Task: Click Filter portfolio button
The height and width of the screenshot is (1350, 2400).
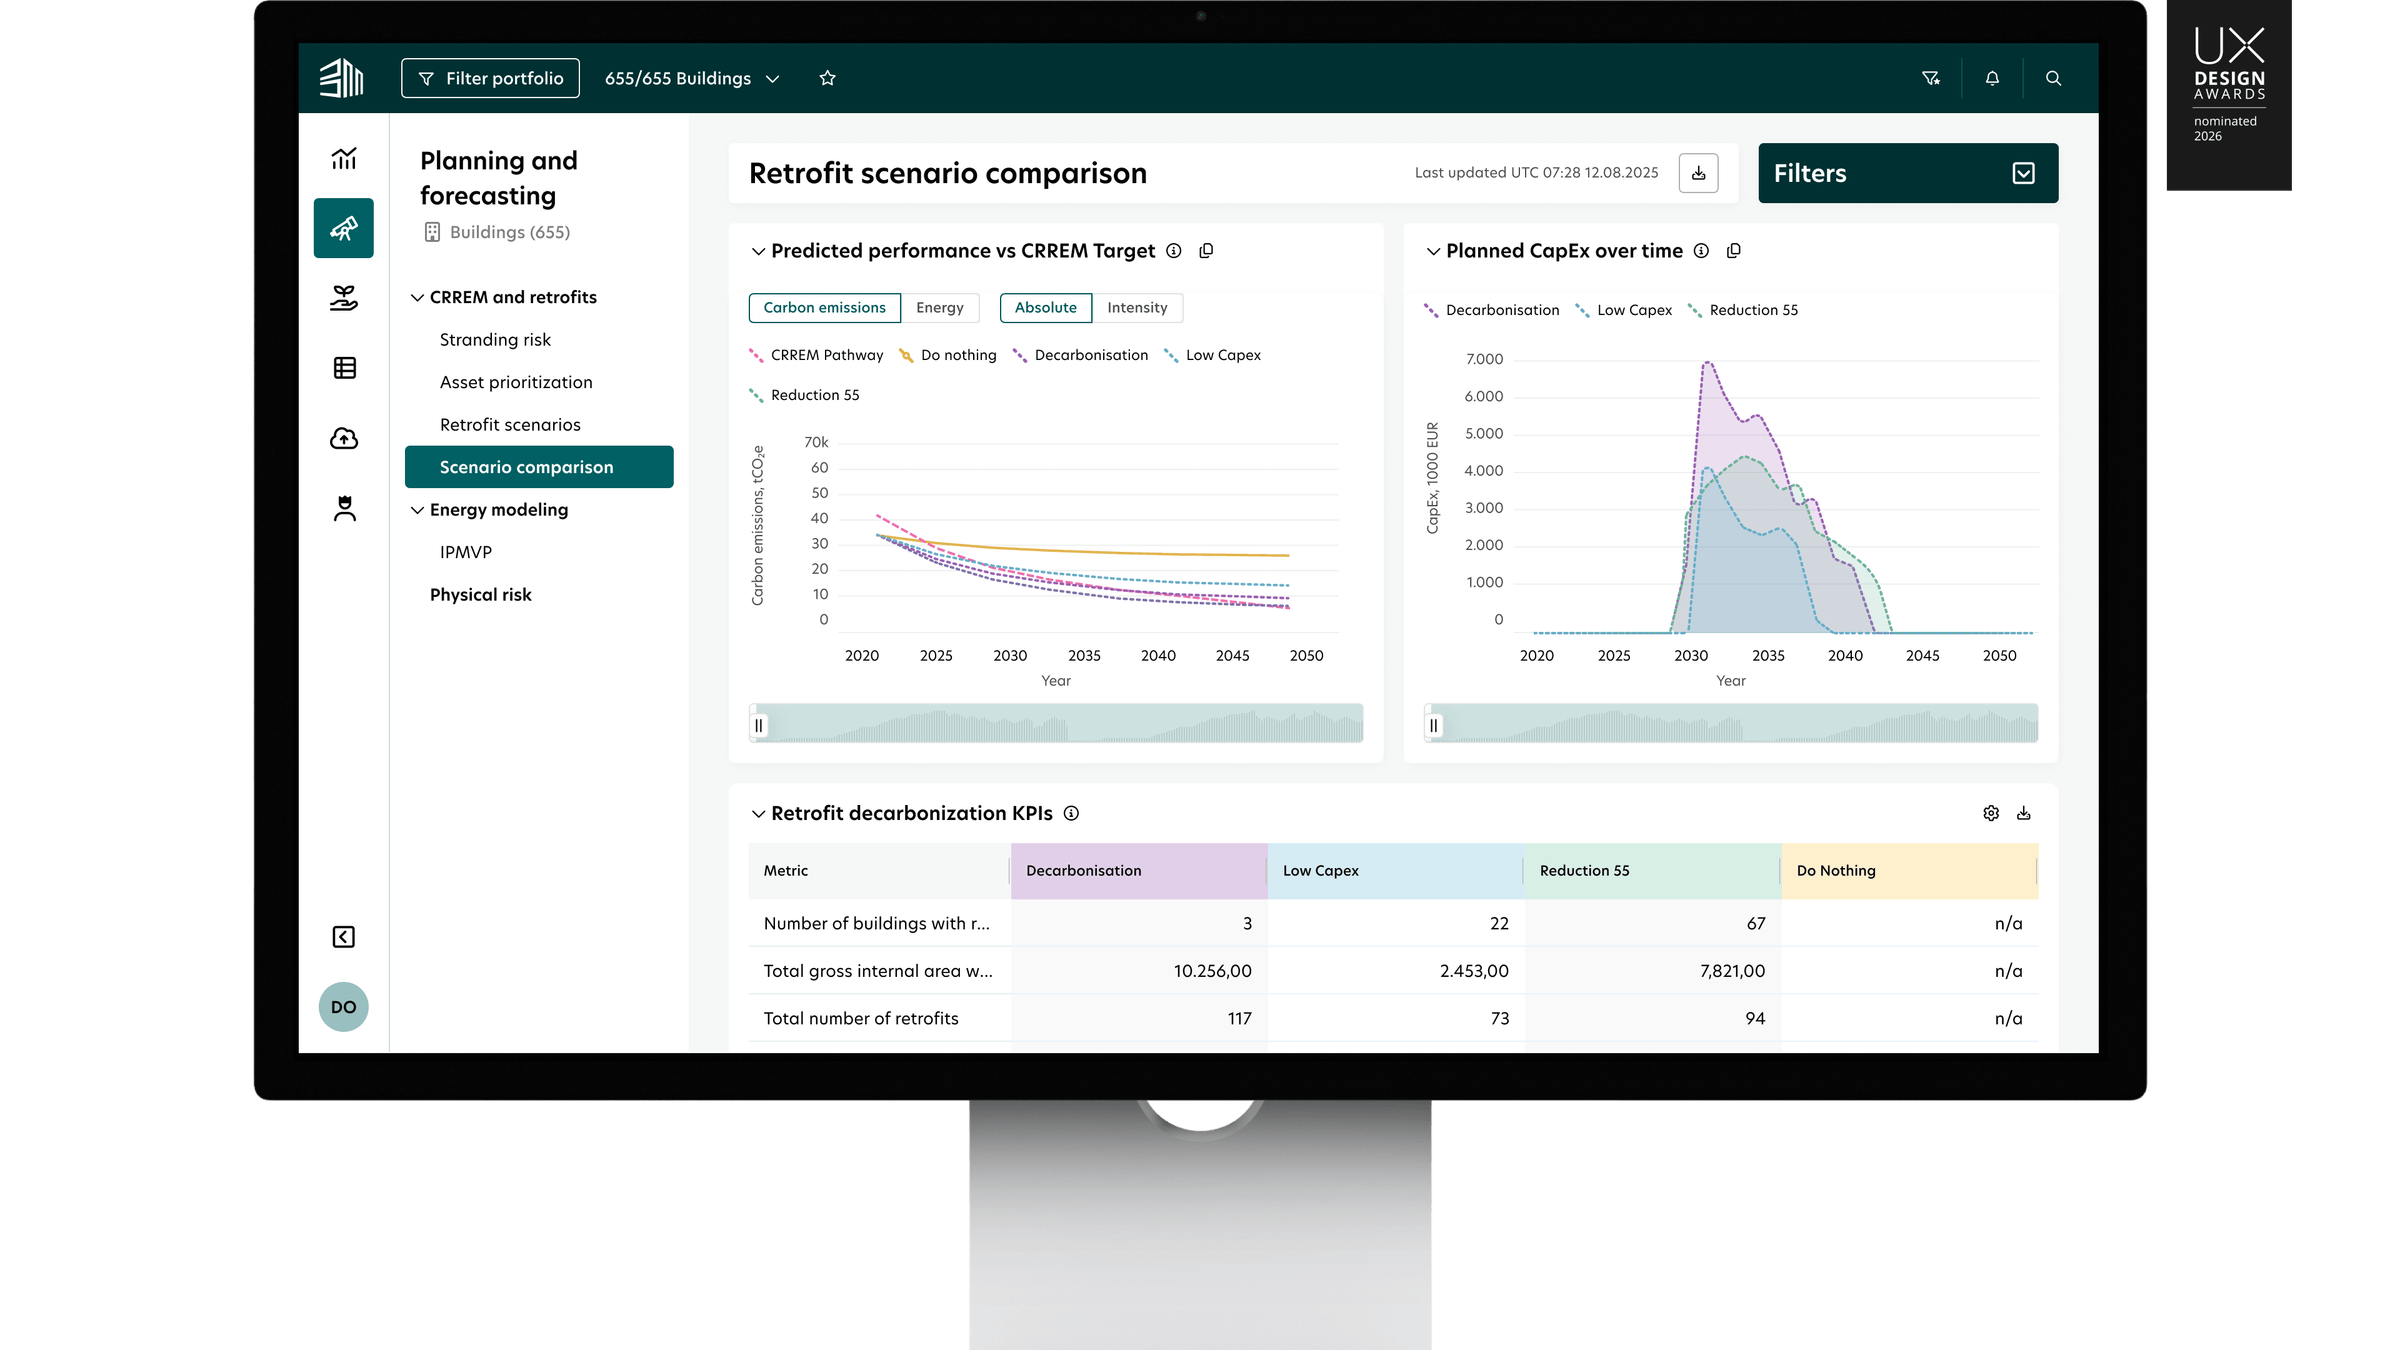Action: (x=490, y=78)
